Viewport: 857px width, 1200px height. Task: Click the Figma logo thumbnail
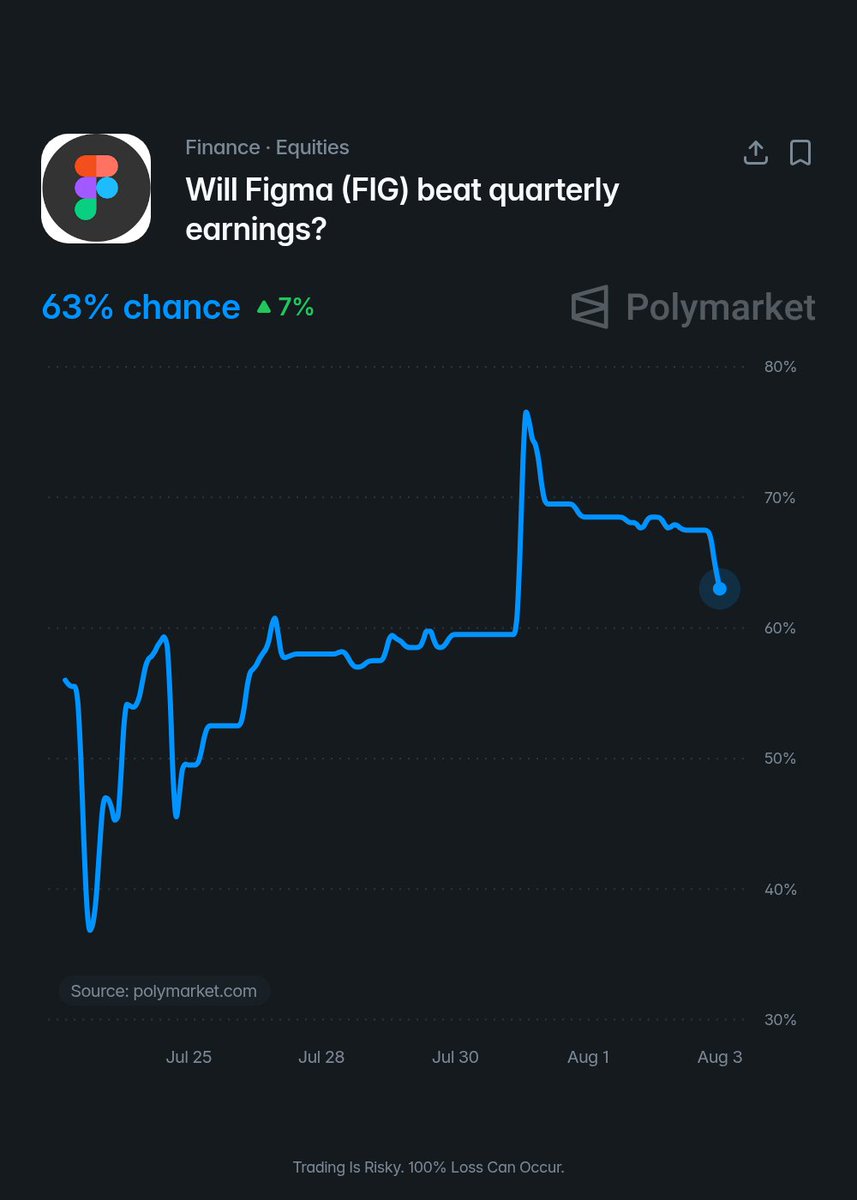pos(96,188)
